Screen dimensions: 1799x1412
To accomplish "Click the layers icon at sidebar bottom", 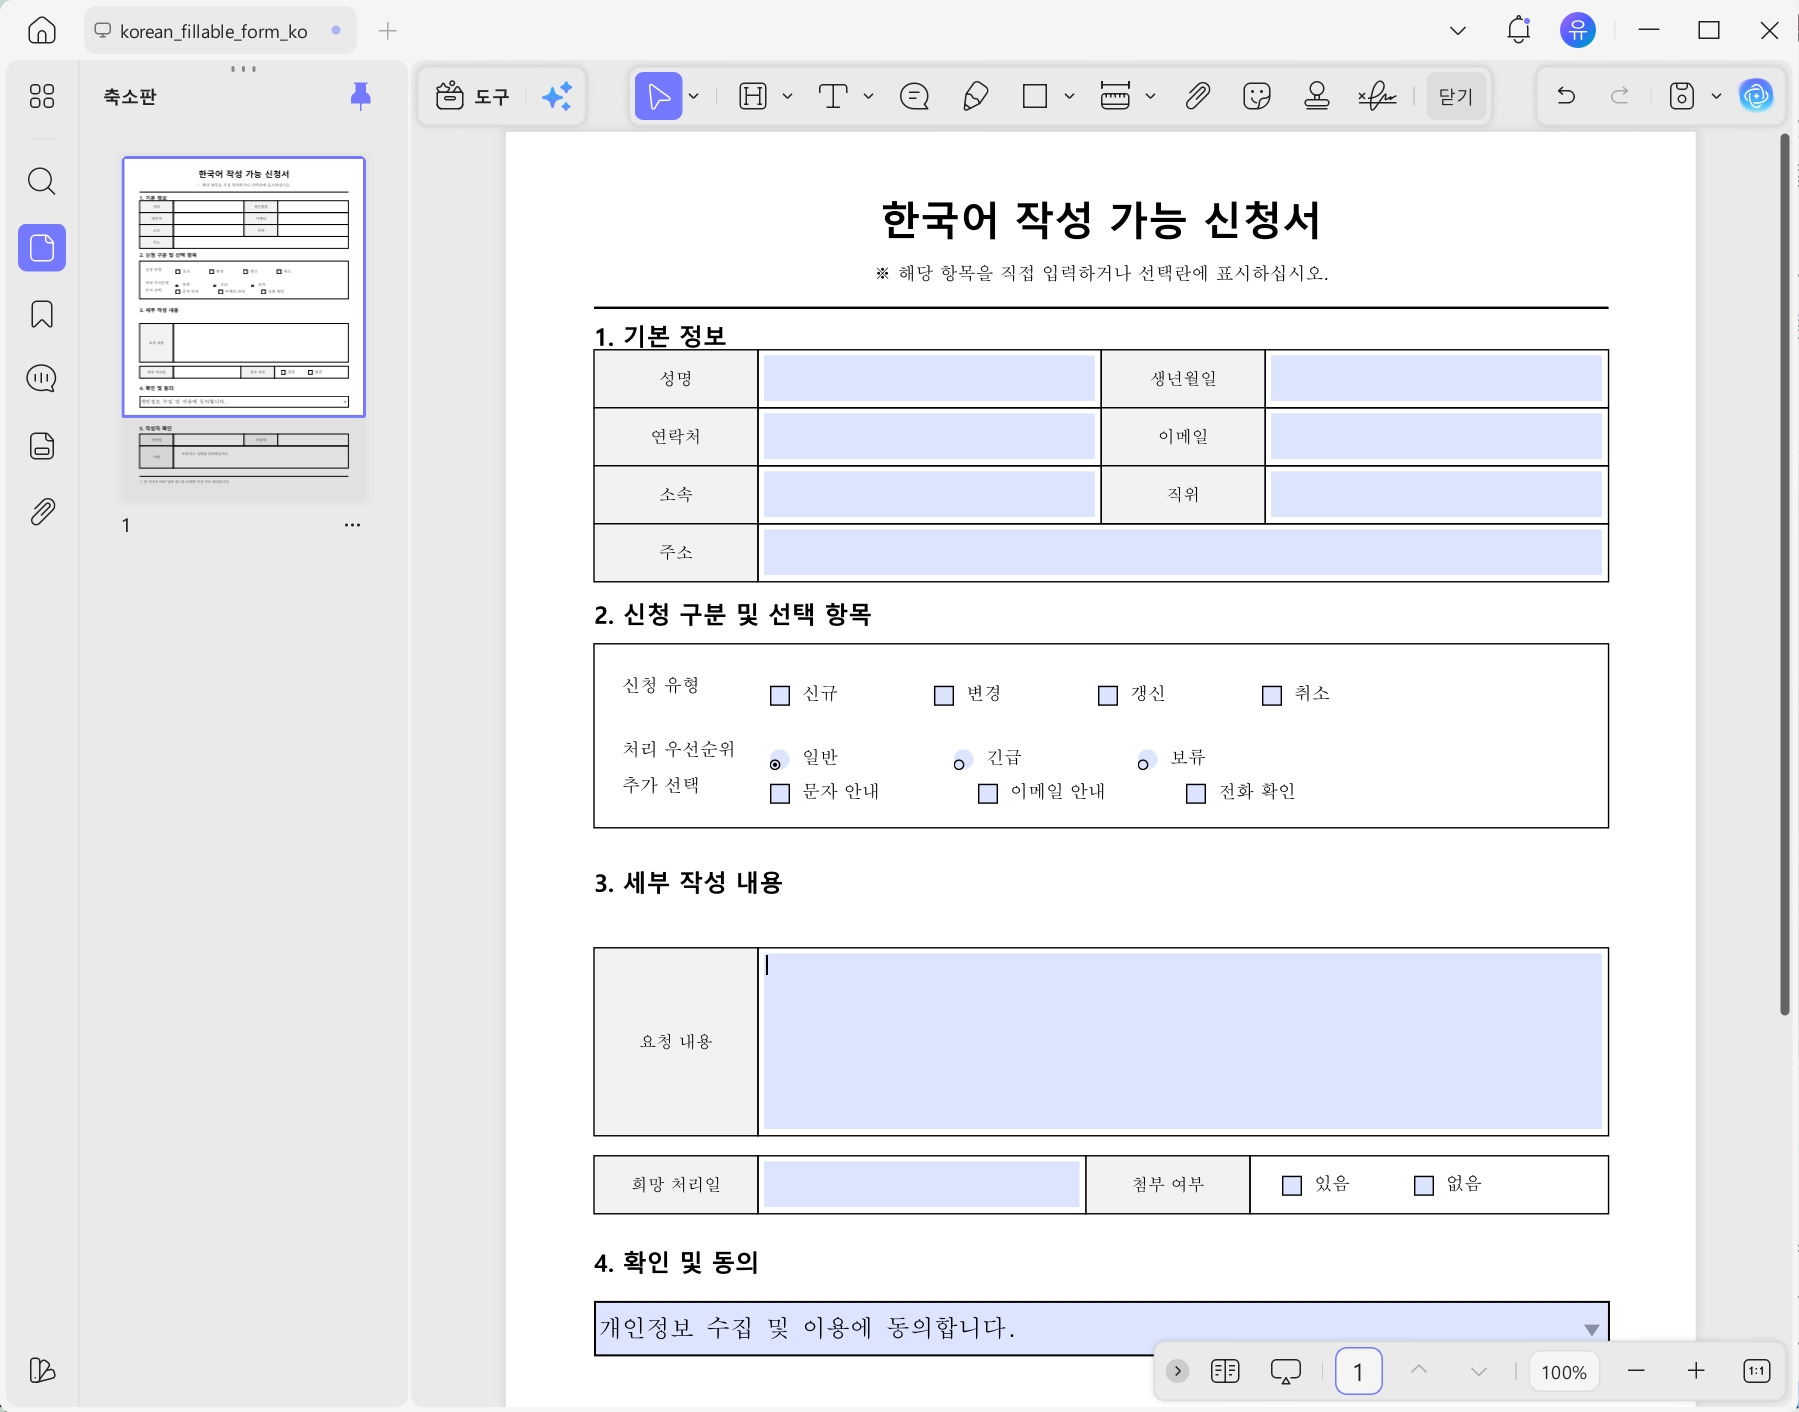I will coord(42,1370).
